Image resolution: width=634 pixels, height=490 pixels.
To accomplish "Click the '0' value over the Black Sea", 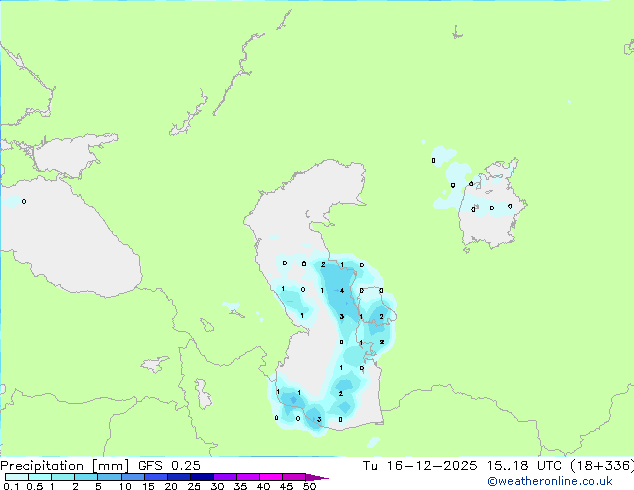I will (x=24, y=201).
